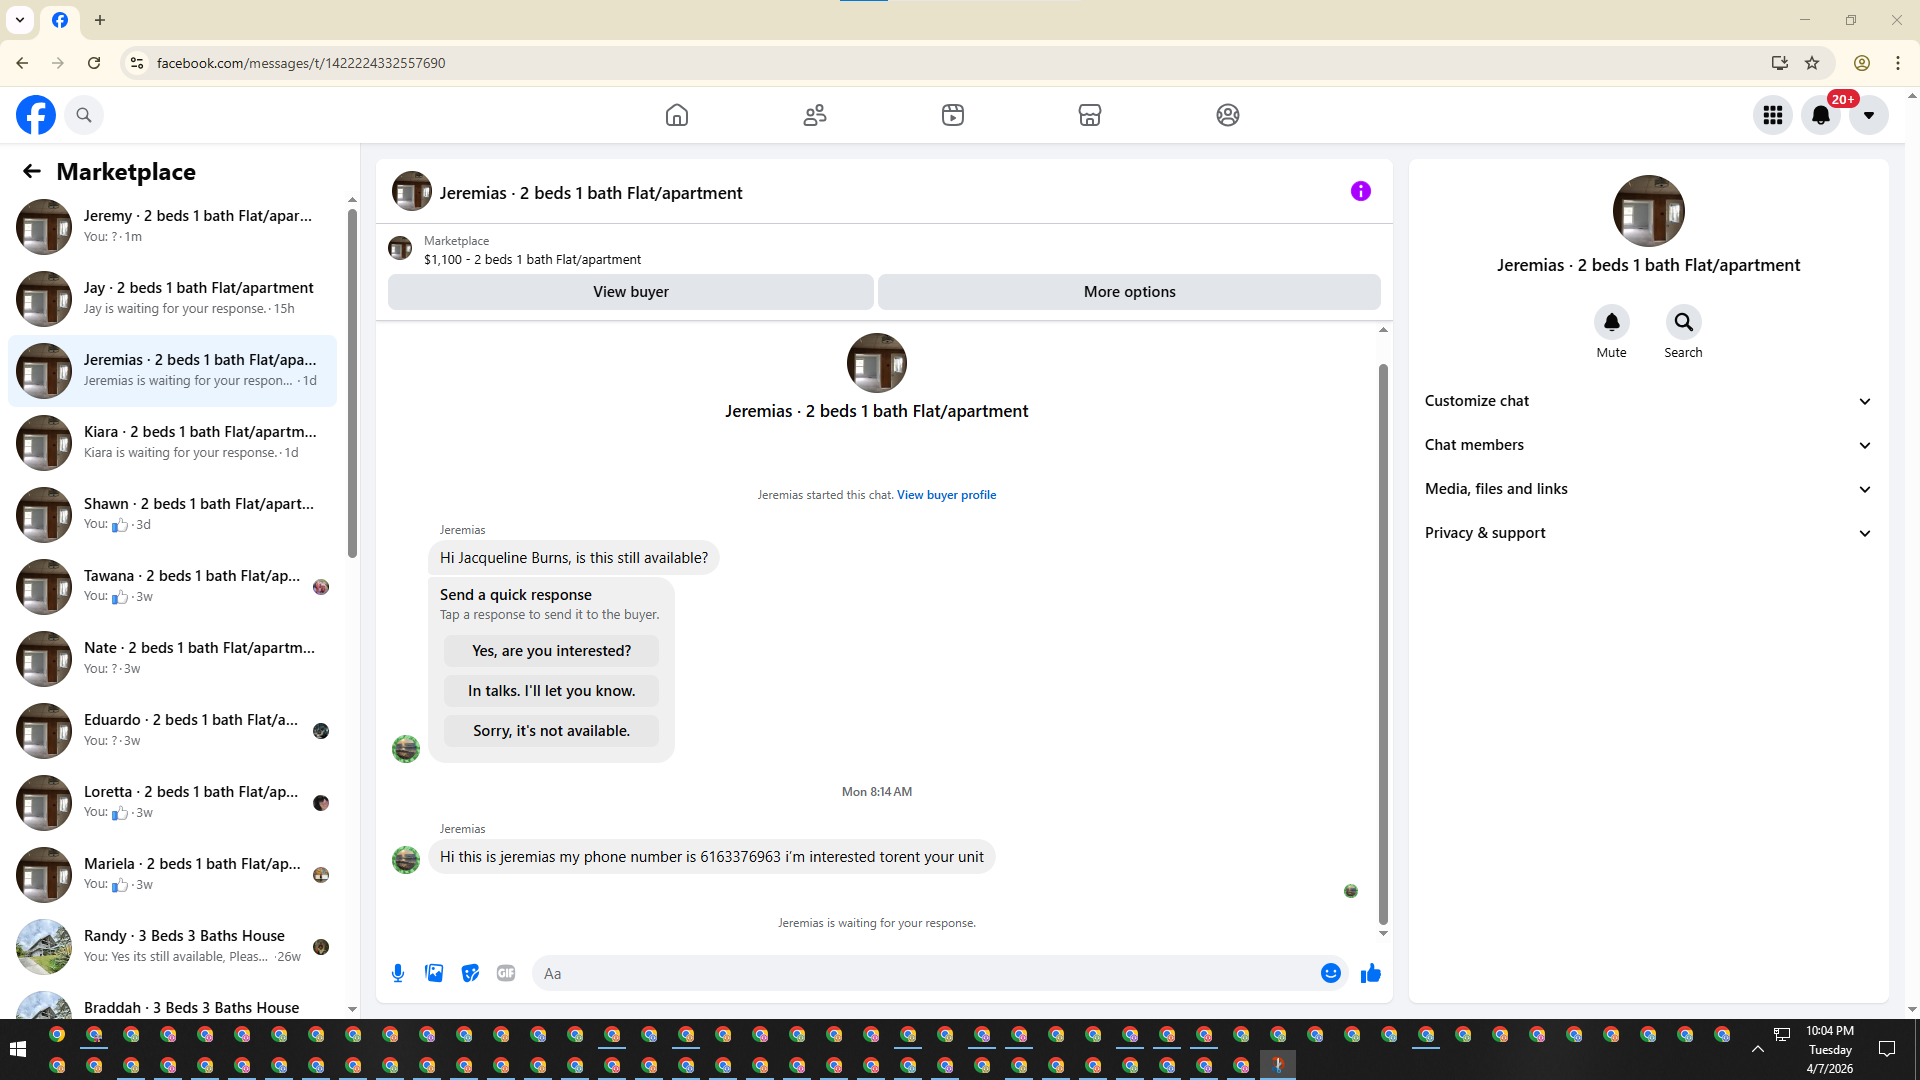1920x1080 pixels.
Task: Open Kiara's conversation in the list
Action: (x=172, y=443)
